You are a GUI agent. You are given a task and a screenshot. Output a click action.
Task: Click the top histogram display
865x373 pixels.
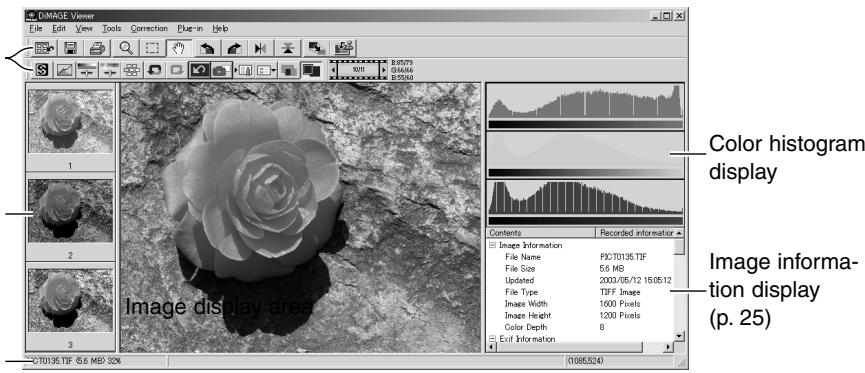point(585,106)
